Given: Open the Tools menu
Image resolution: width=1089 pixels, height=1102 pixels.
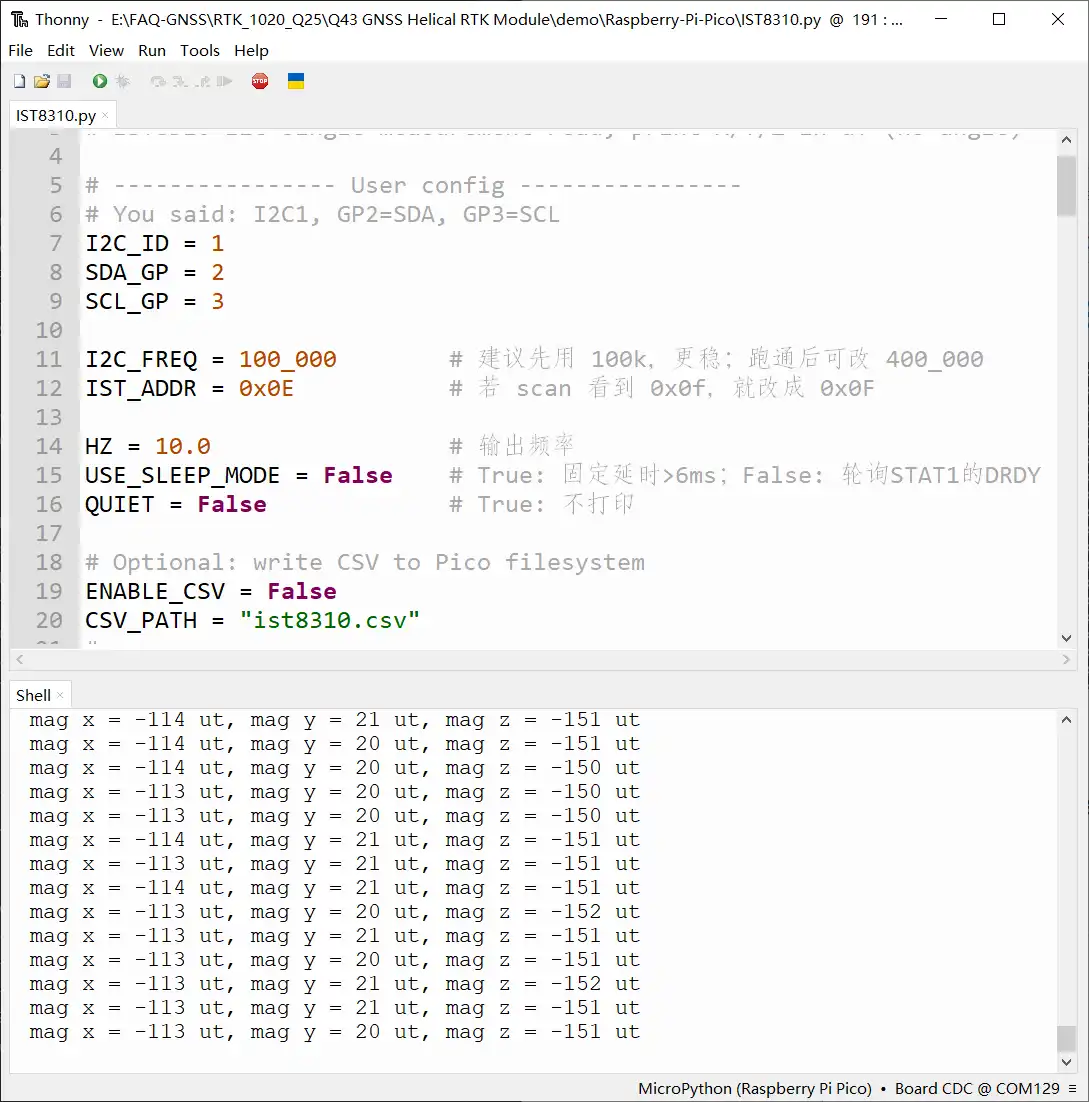Looking at the screenshot, I should (x=199, y=50).
